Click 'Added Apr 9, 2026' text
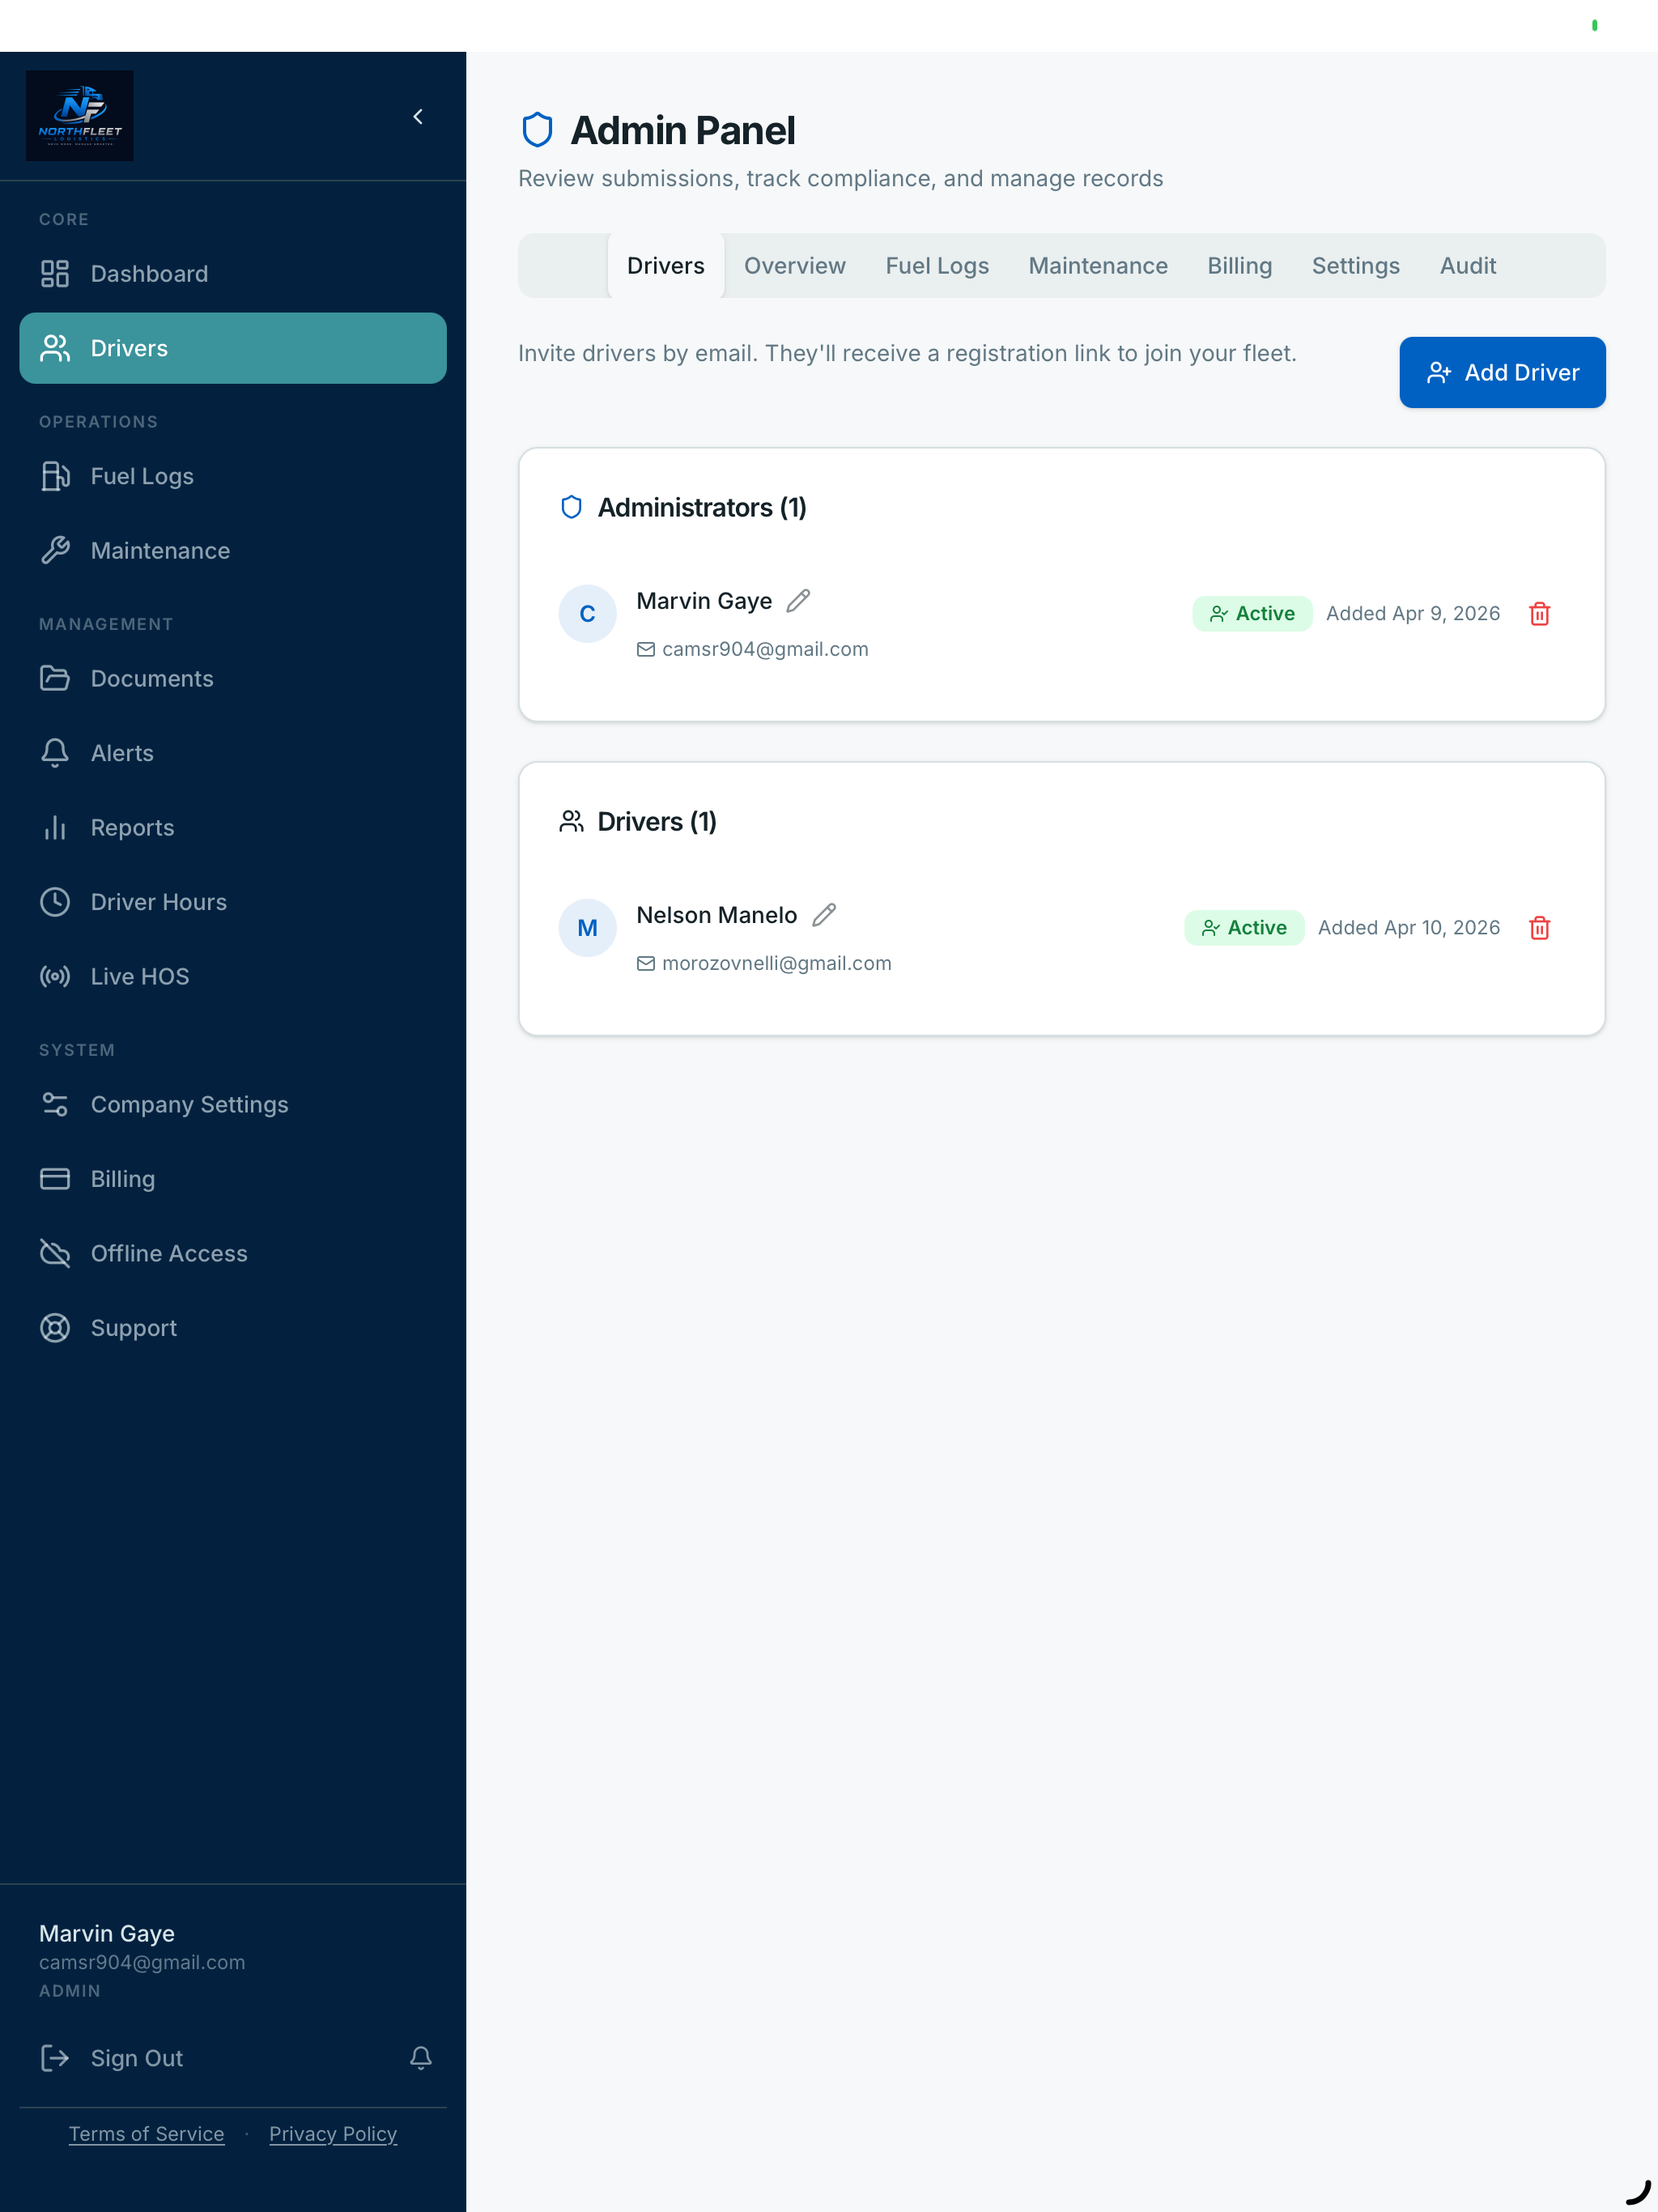Screen dimensions: 1658x2212 (1413, 614)
